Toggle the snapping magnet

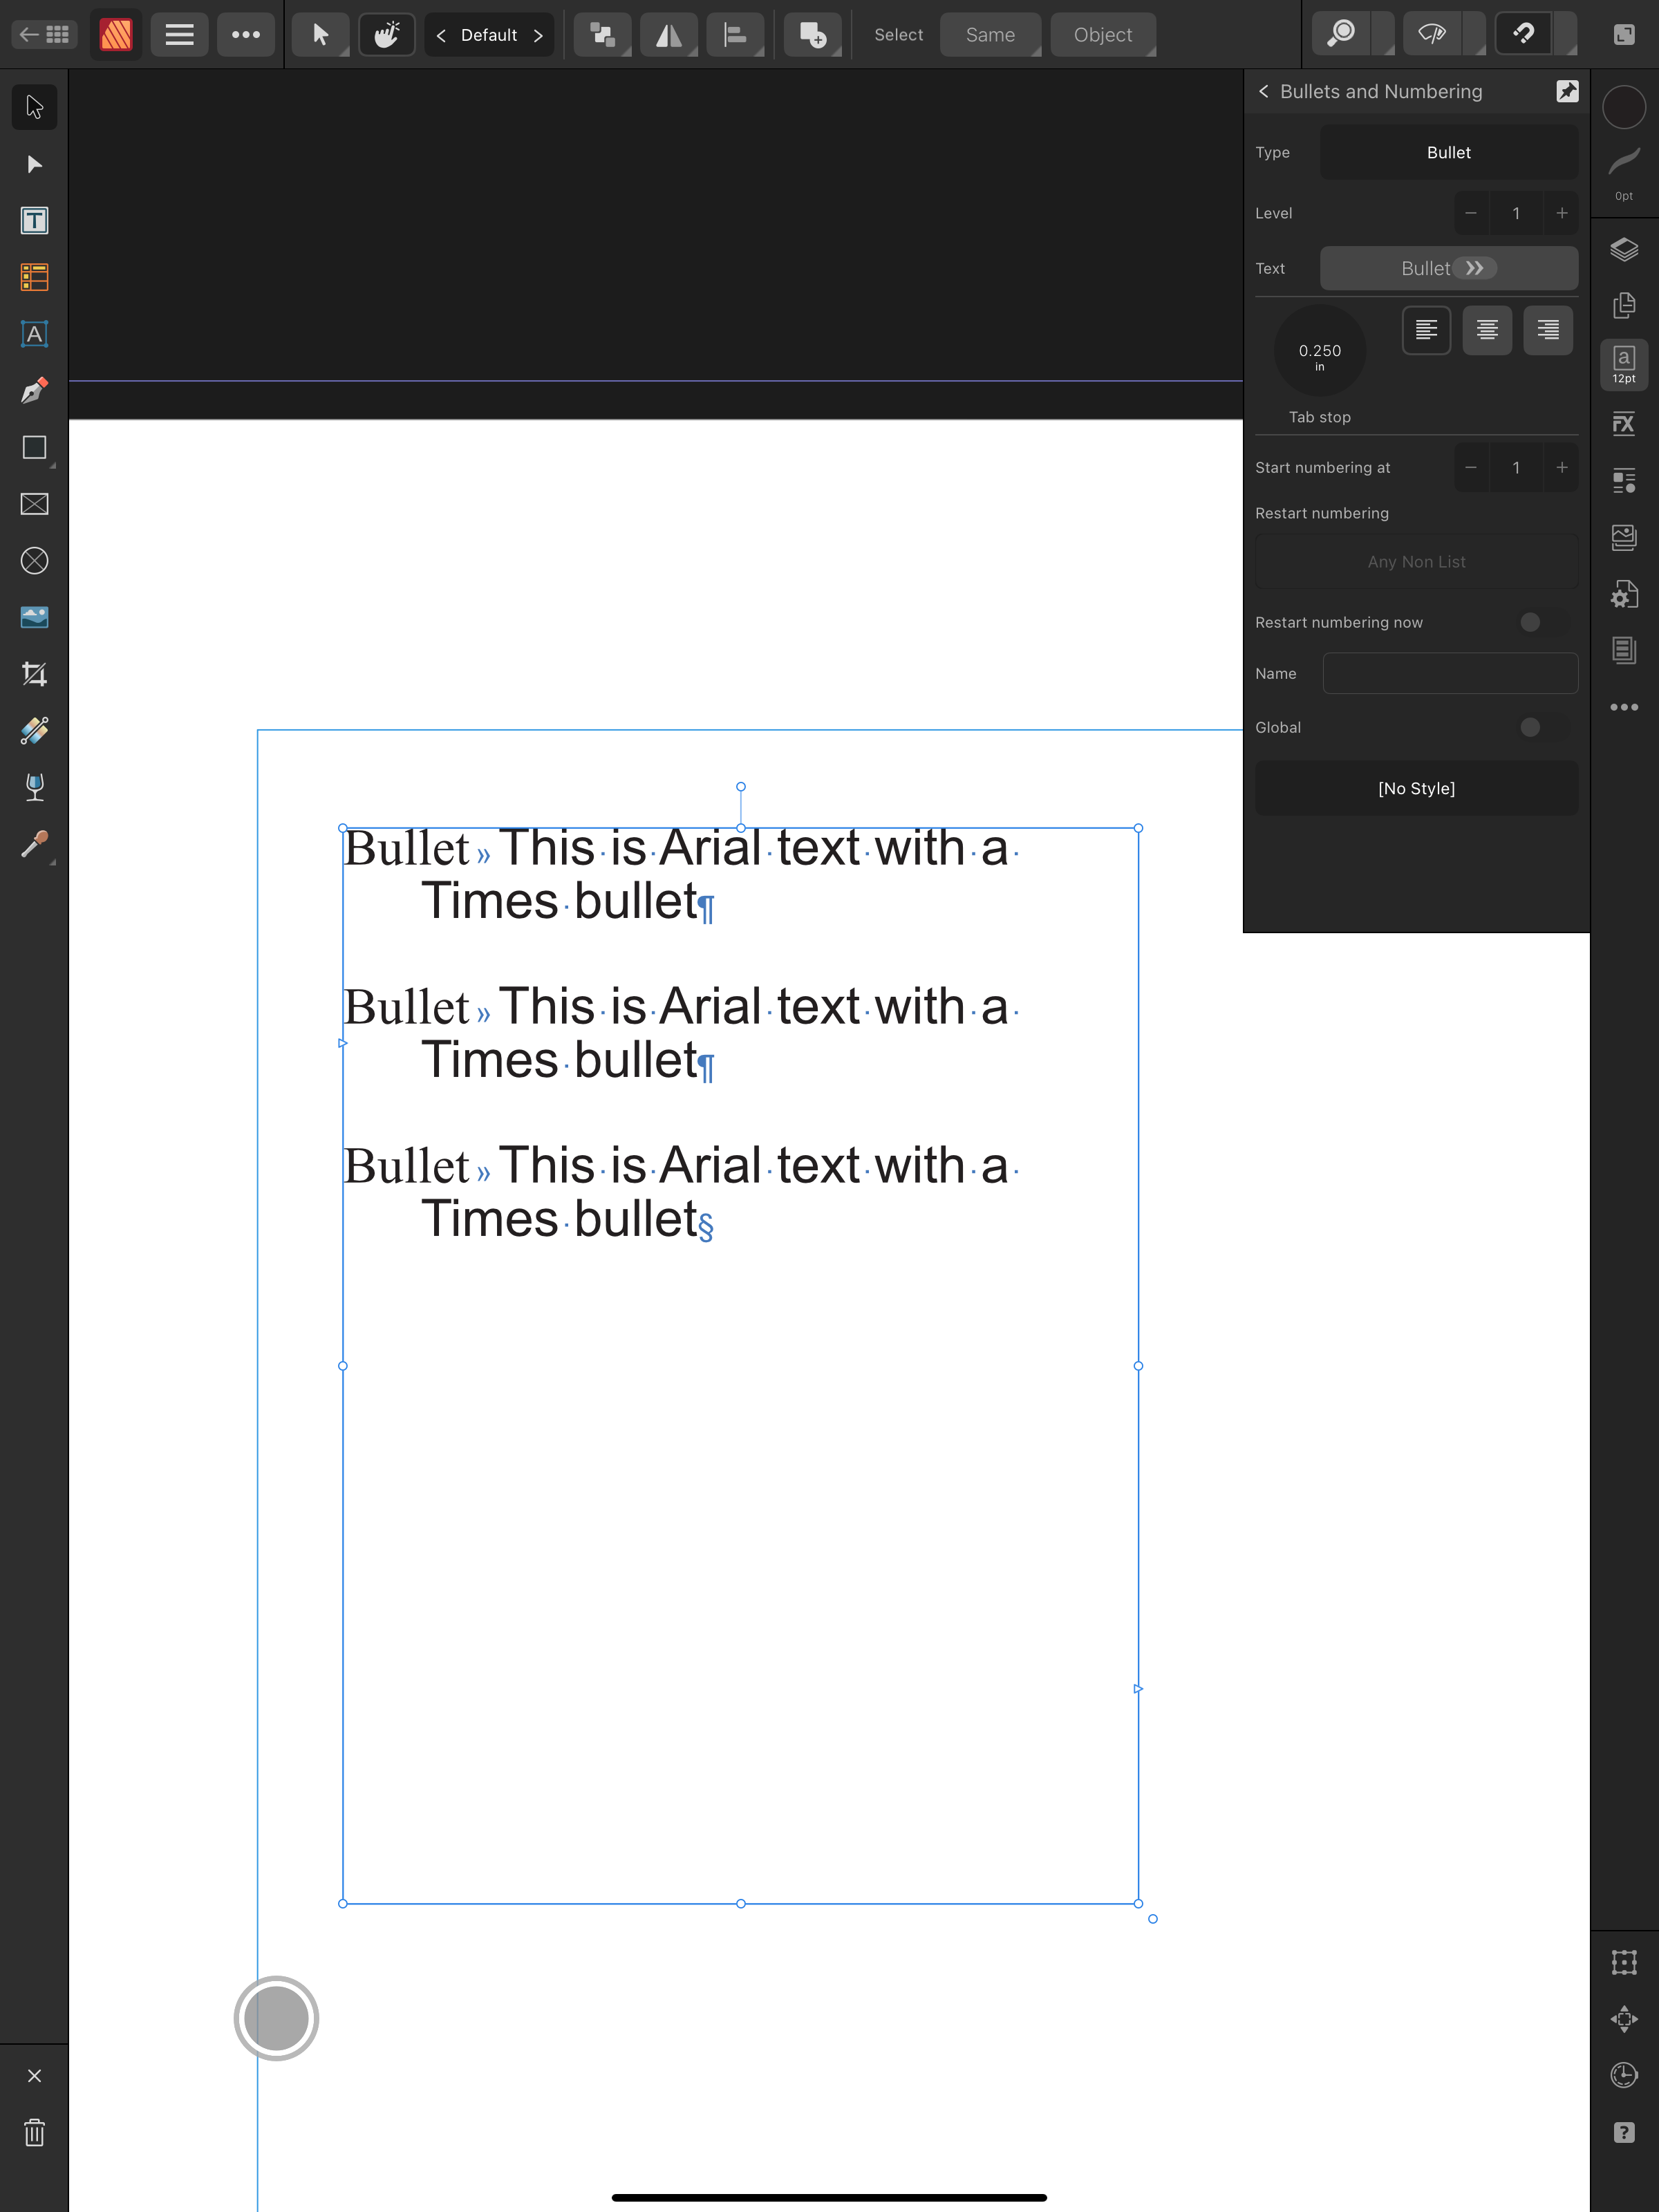click(1524, 35)
